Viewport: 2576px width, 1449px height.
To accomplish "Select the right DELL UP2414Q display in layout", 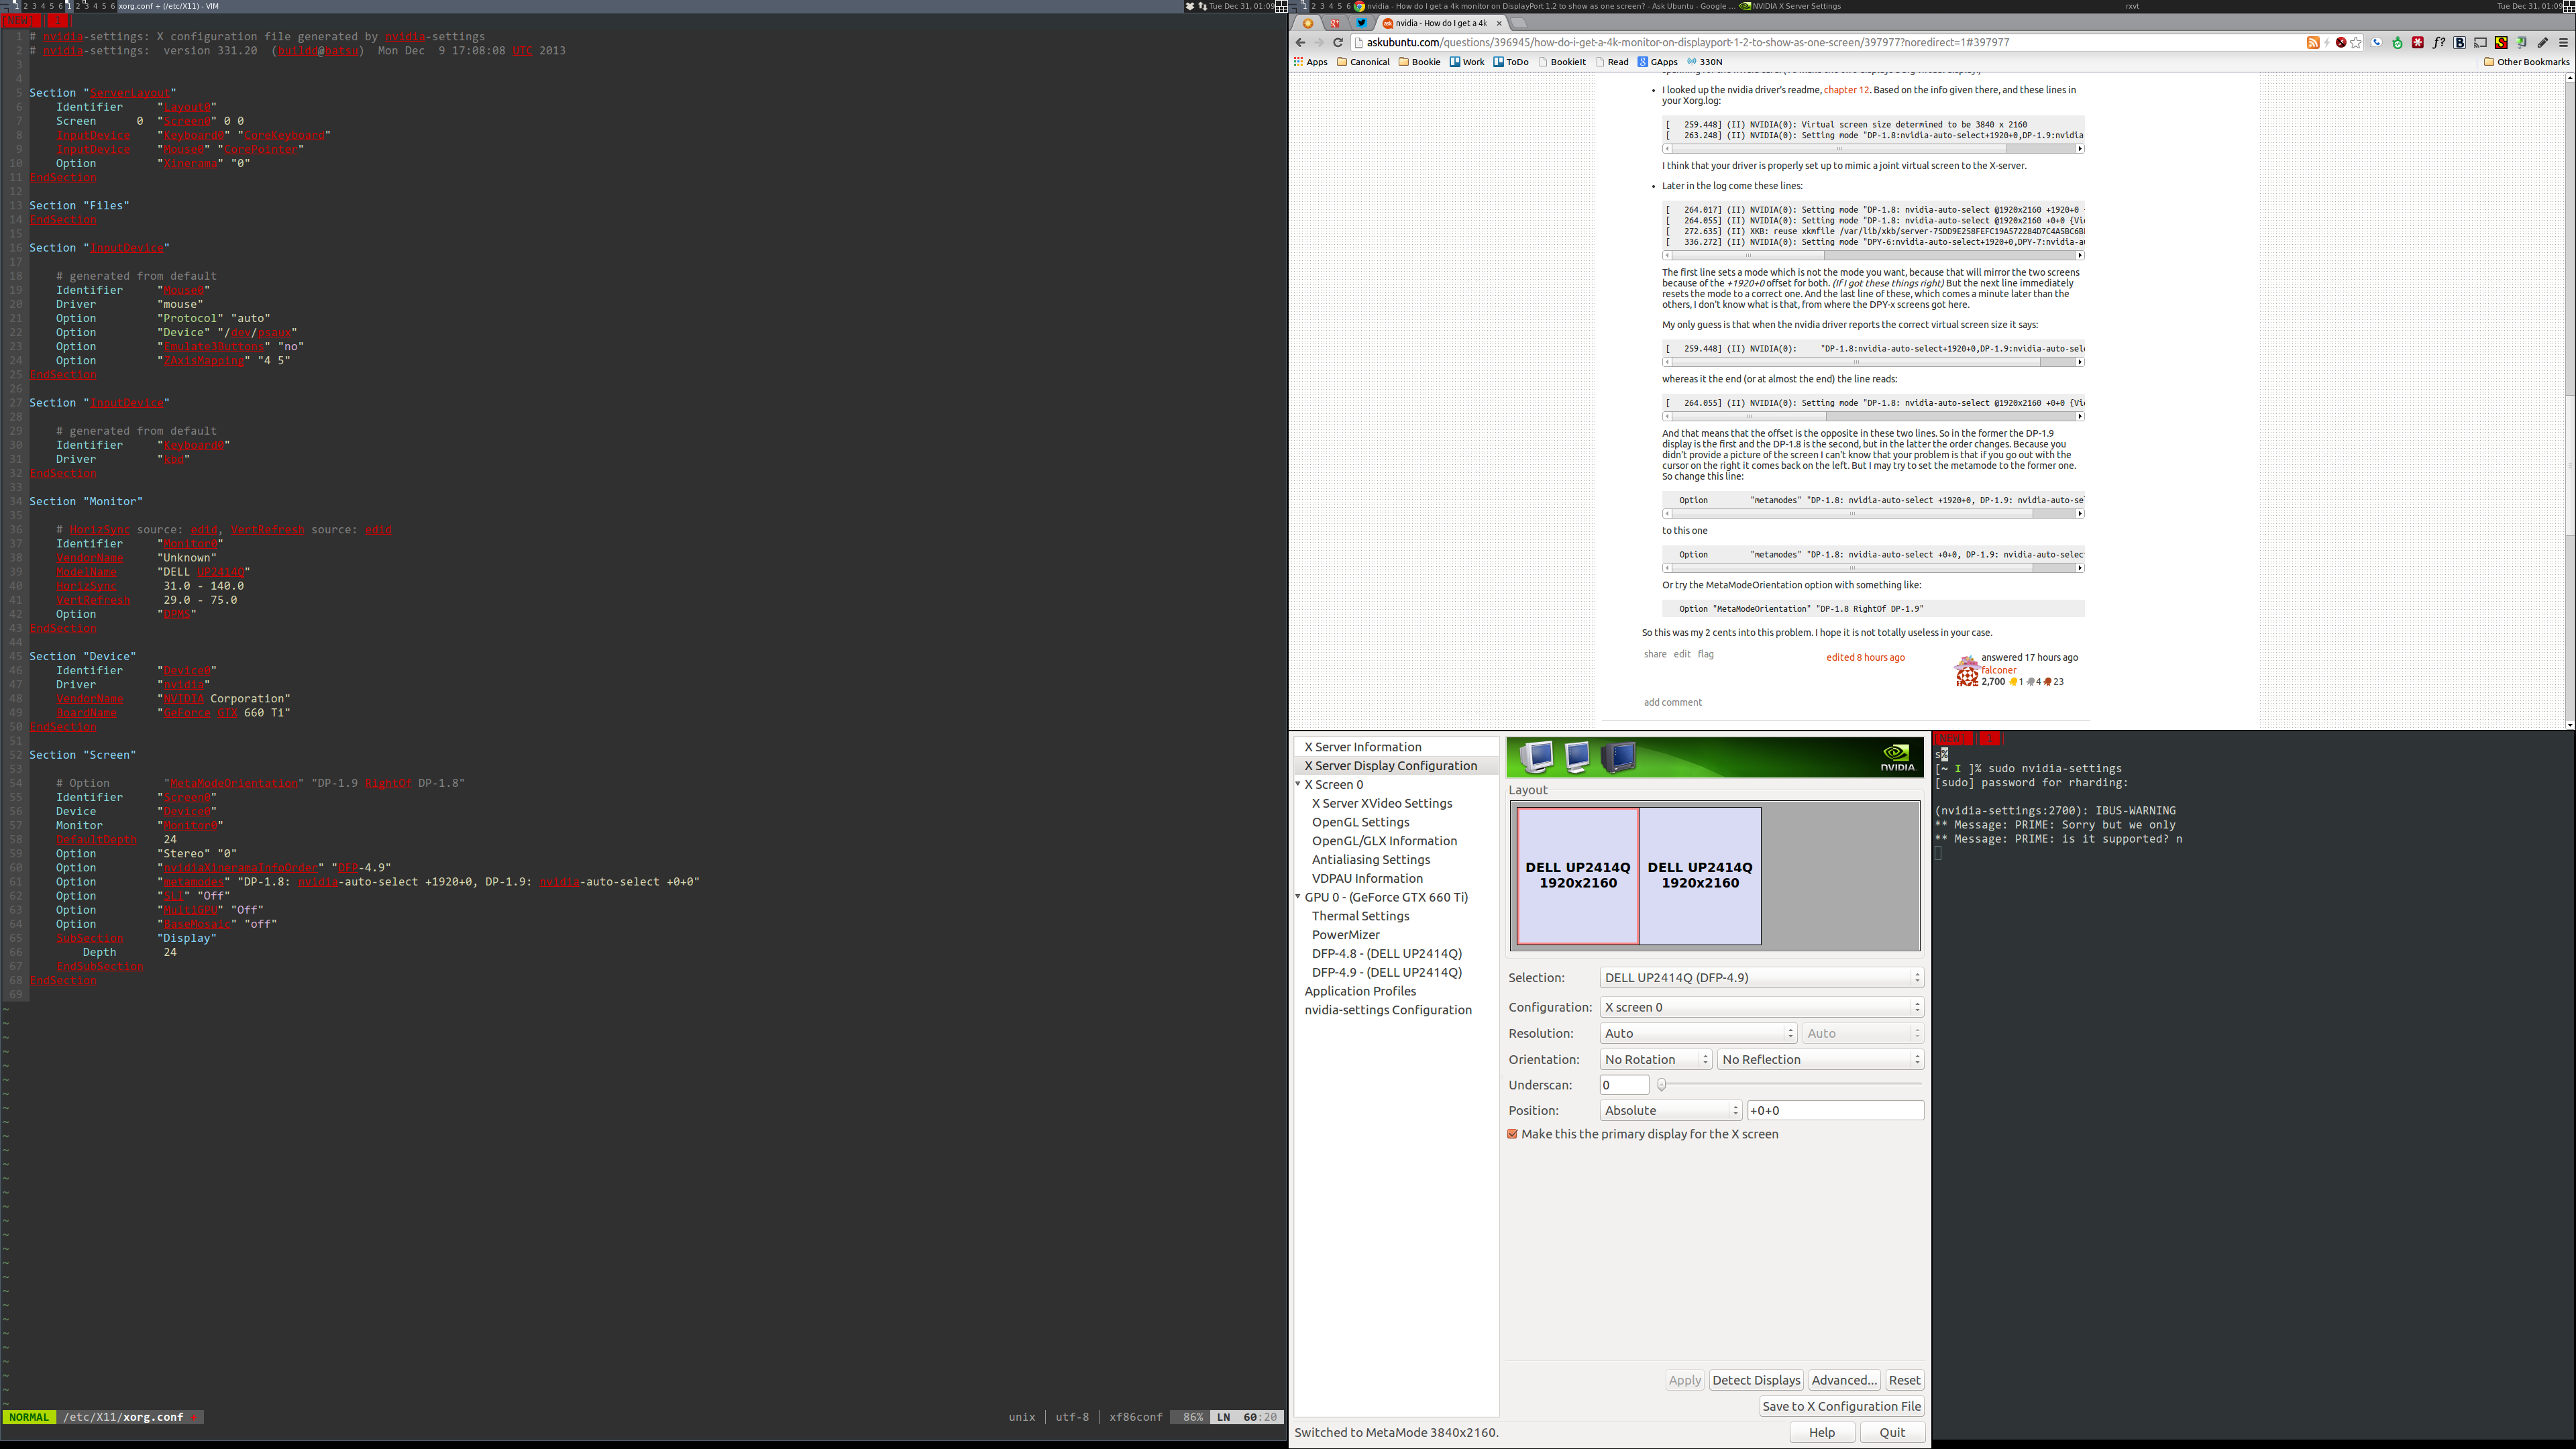I will (1700, 876).
